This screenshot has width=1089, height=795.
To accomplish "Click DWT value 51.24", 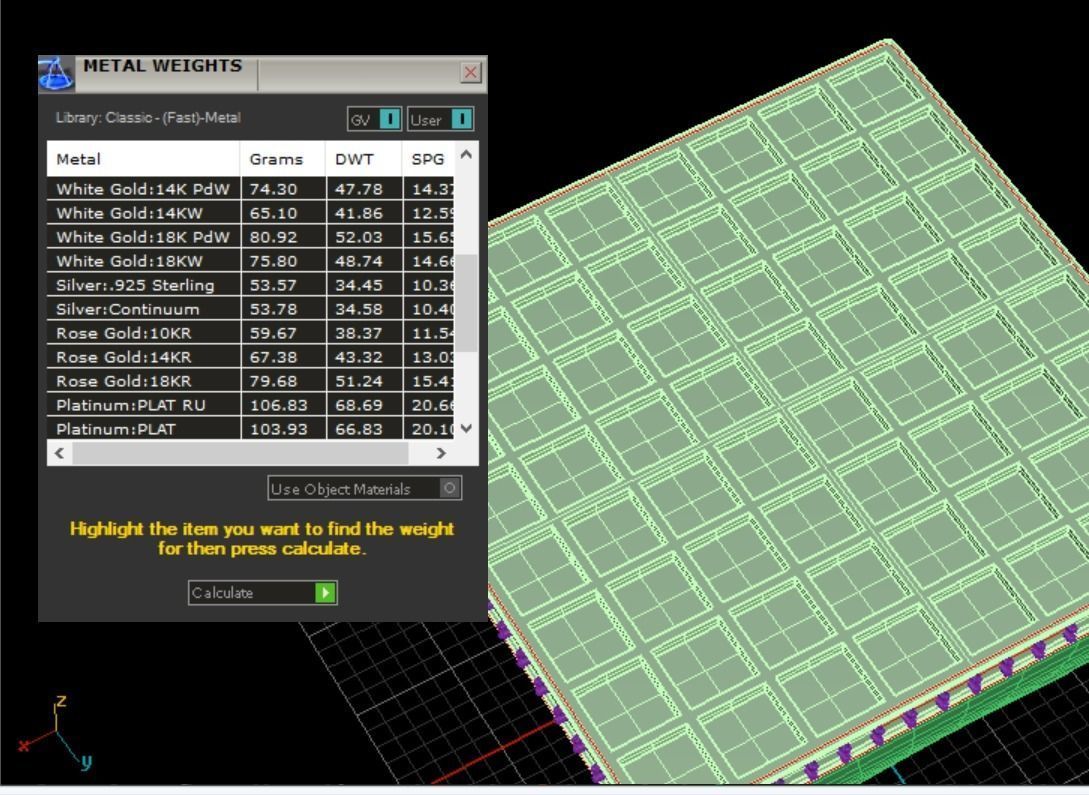I will (358, 381).
